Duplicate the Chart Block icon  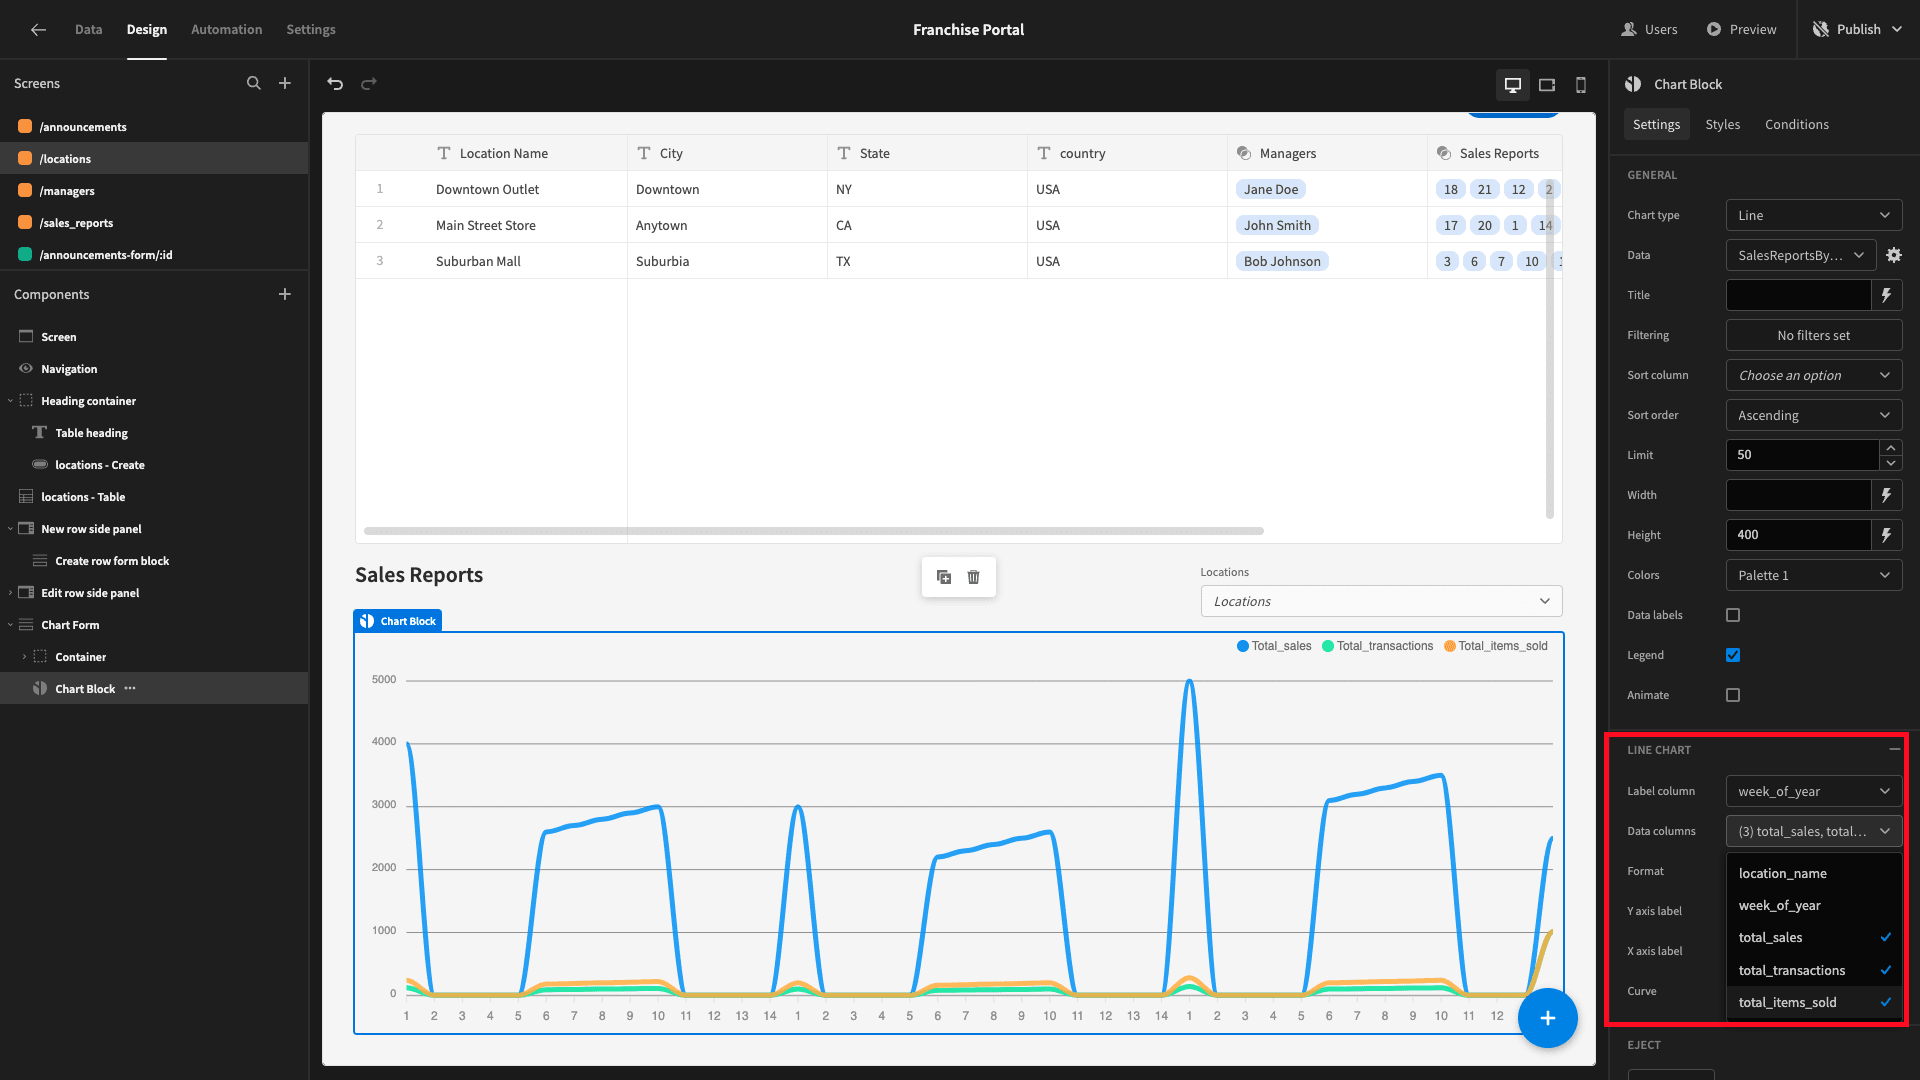[x=944, y=577]
